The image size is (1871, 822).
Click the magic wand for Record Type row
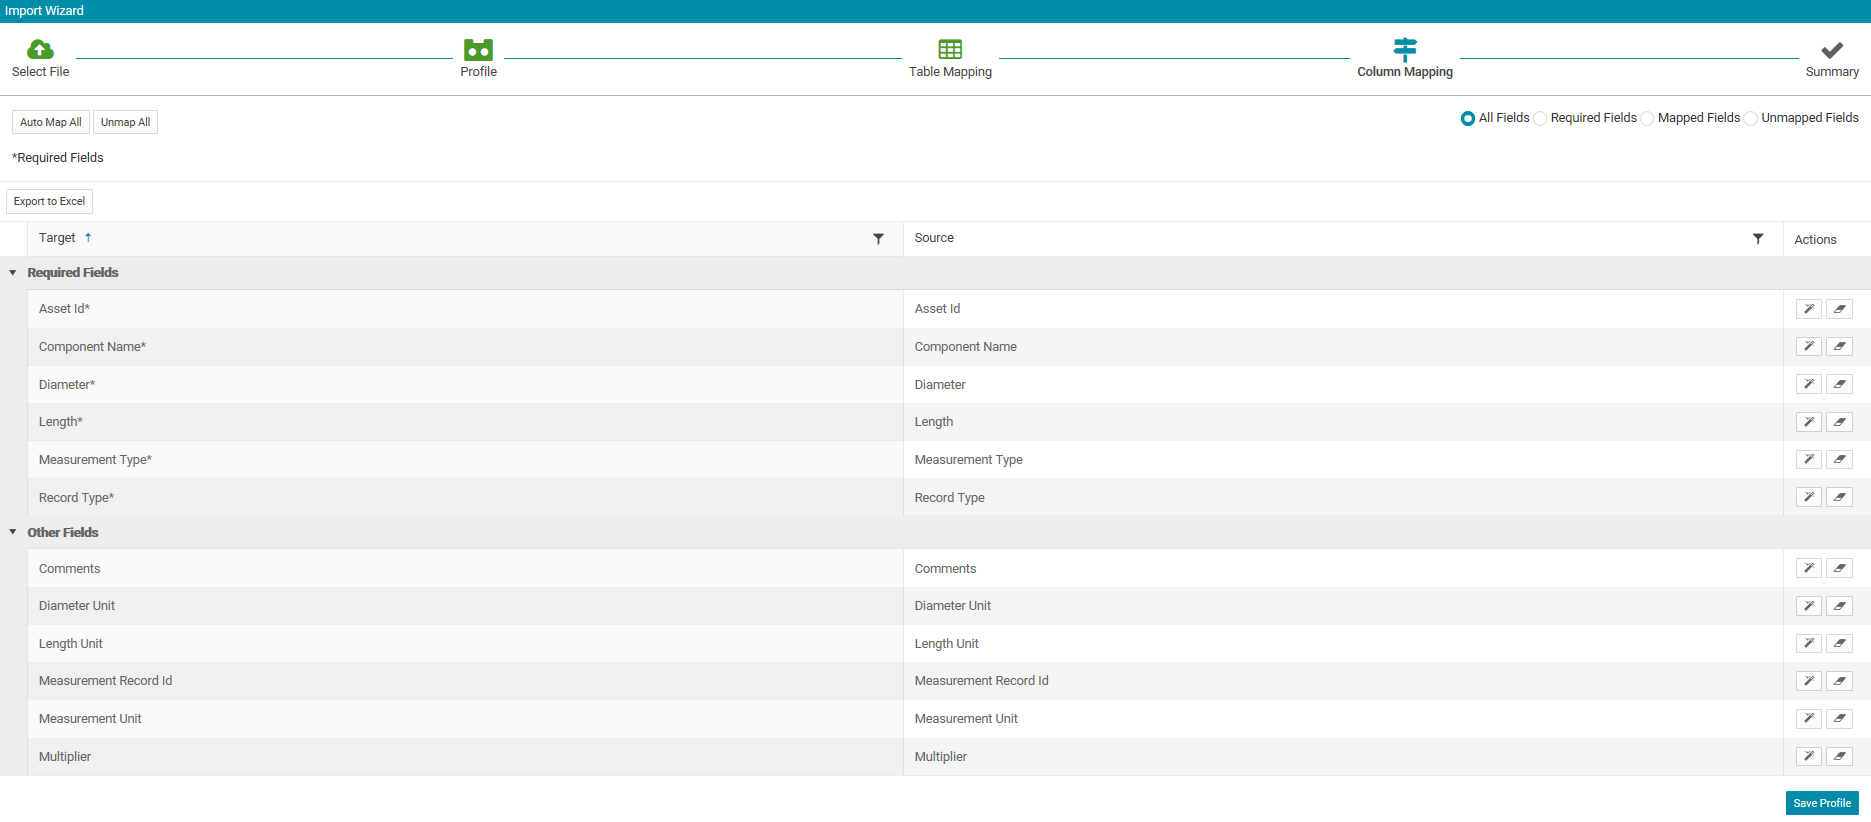[x=1808, y=497]
